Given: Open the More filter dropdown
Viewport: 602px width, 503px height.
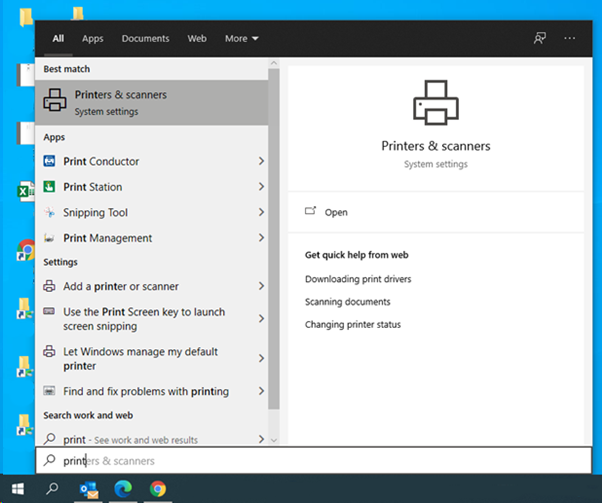Looking at the screenshot, I should 241,38.
